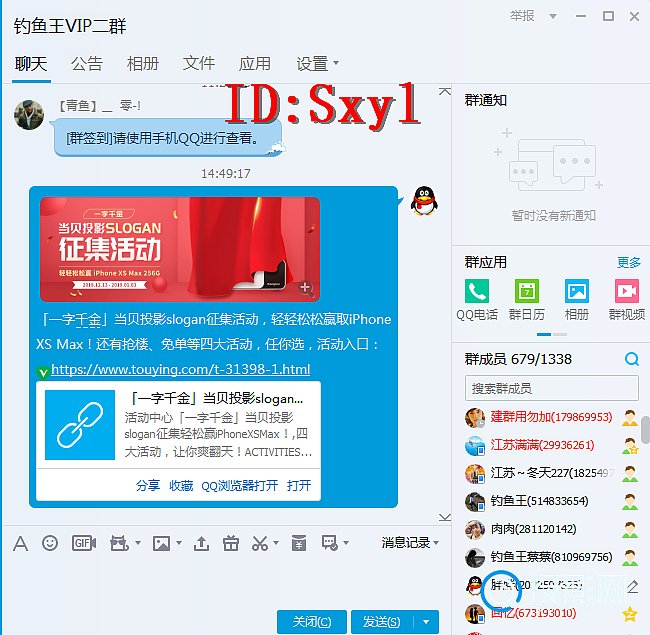Select member 钓鱼王蔡蔡(810969756)

(551, 557)
